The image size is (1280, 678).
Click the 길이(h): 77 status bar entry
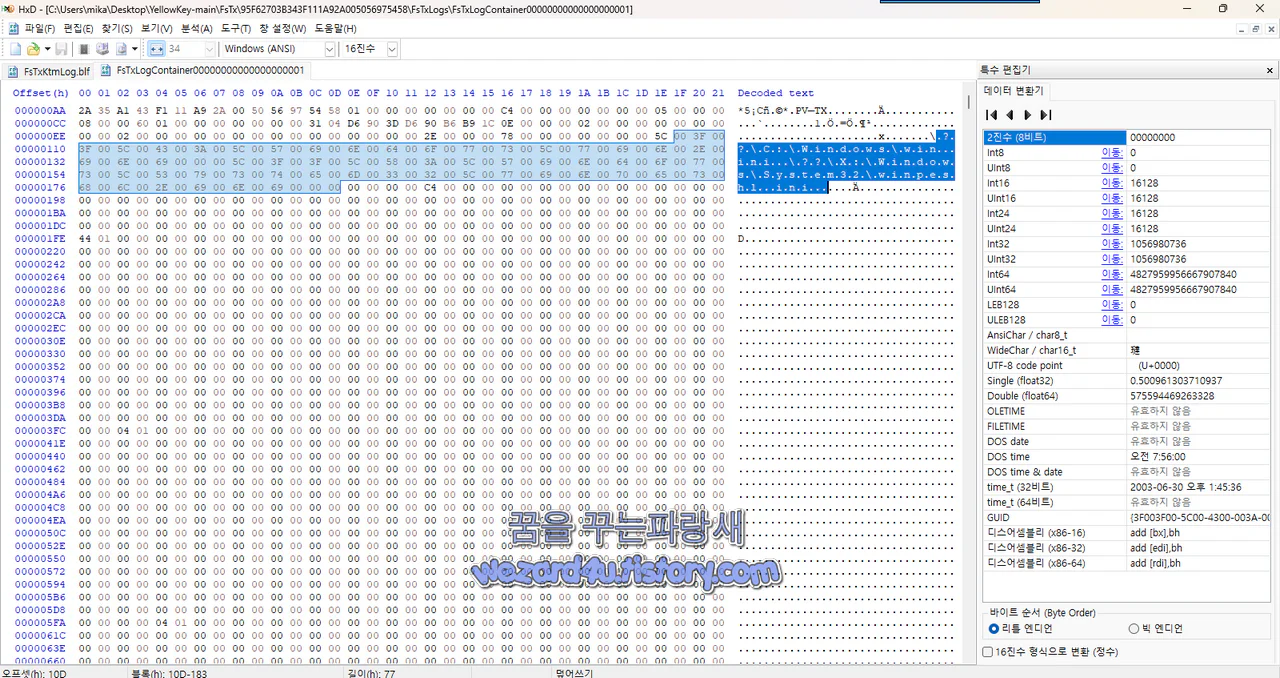click(x=369, y=673)
